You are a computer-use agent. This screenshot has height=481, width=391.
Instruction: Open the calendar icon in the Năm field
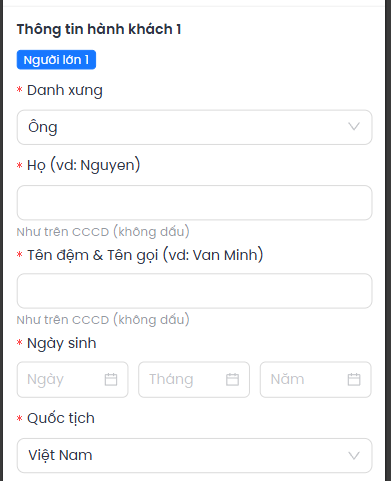(354, 379)
